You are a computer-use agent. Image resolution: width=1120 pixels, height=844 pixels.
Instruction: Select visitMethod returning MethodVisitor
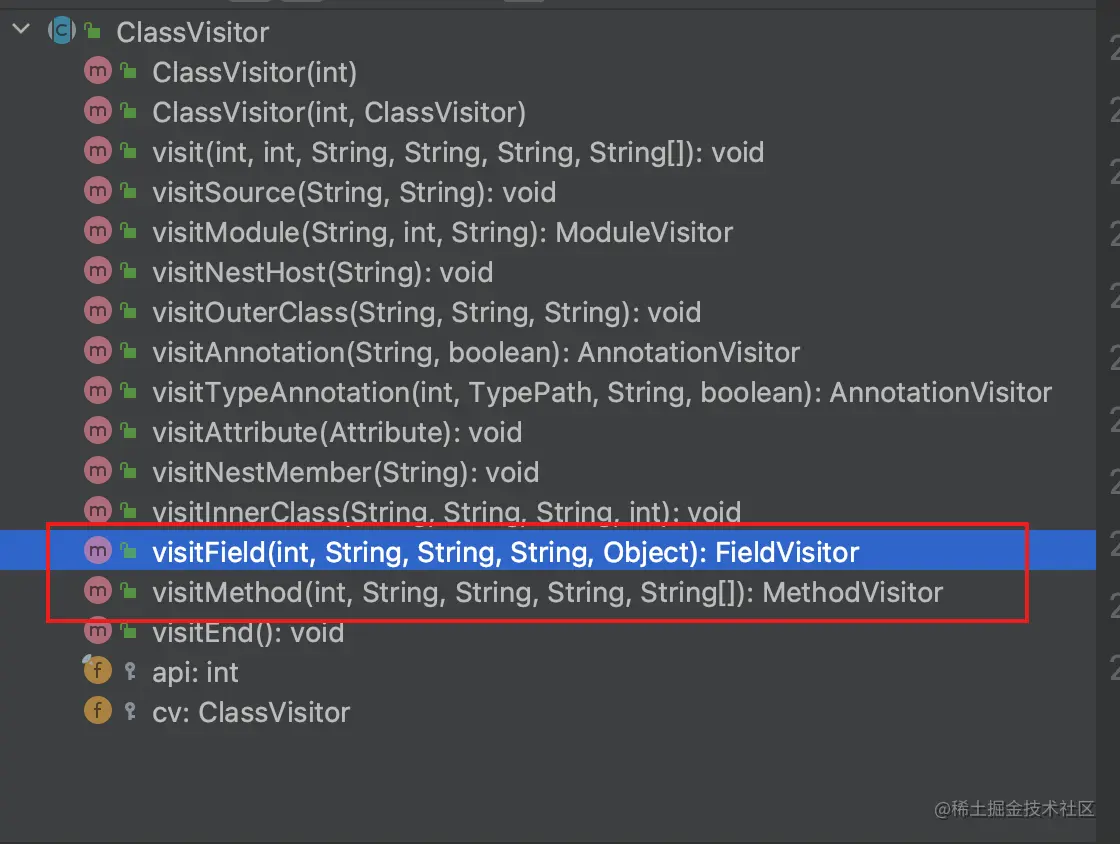click(547, 592)
